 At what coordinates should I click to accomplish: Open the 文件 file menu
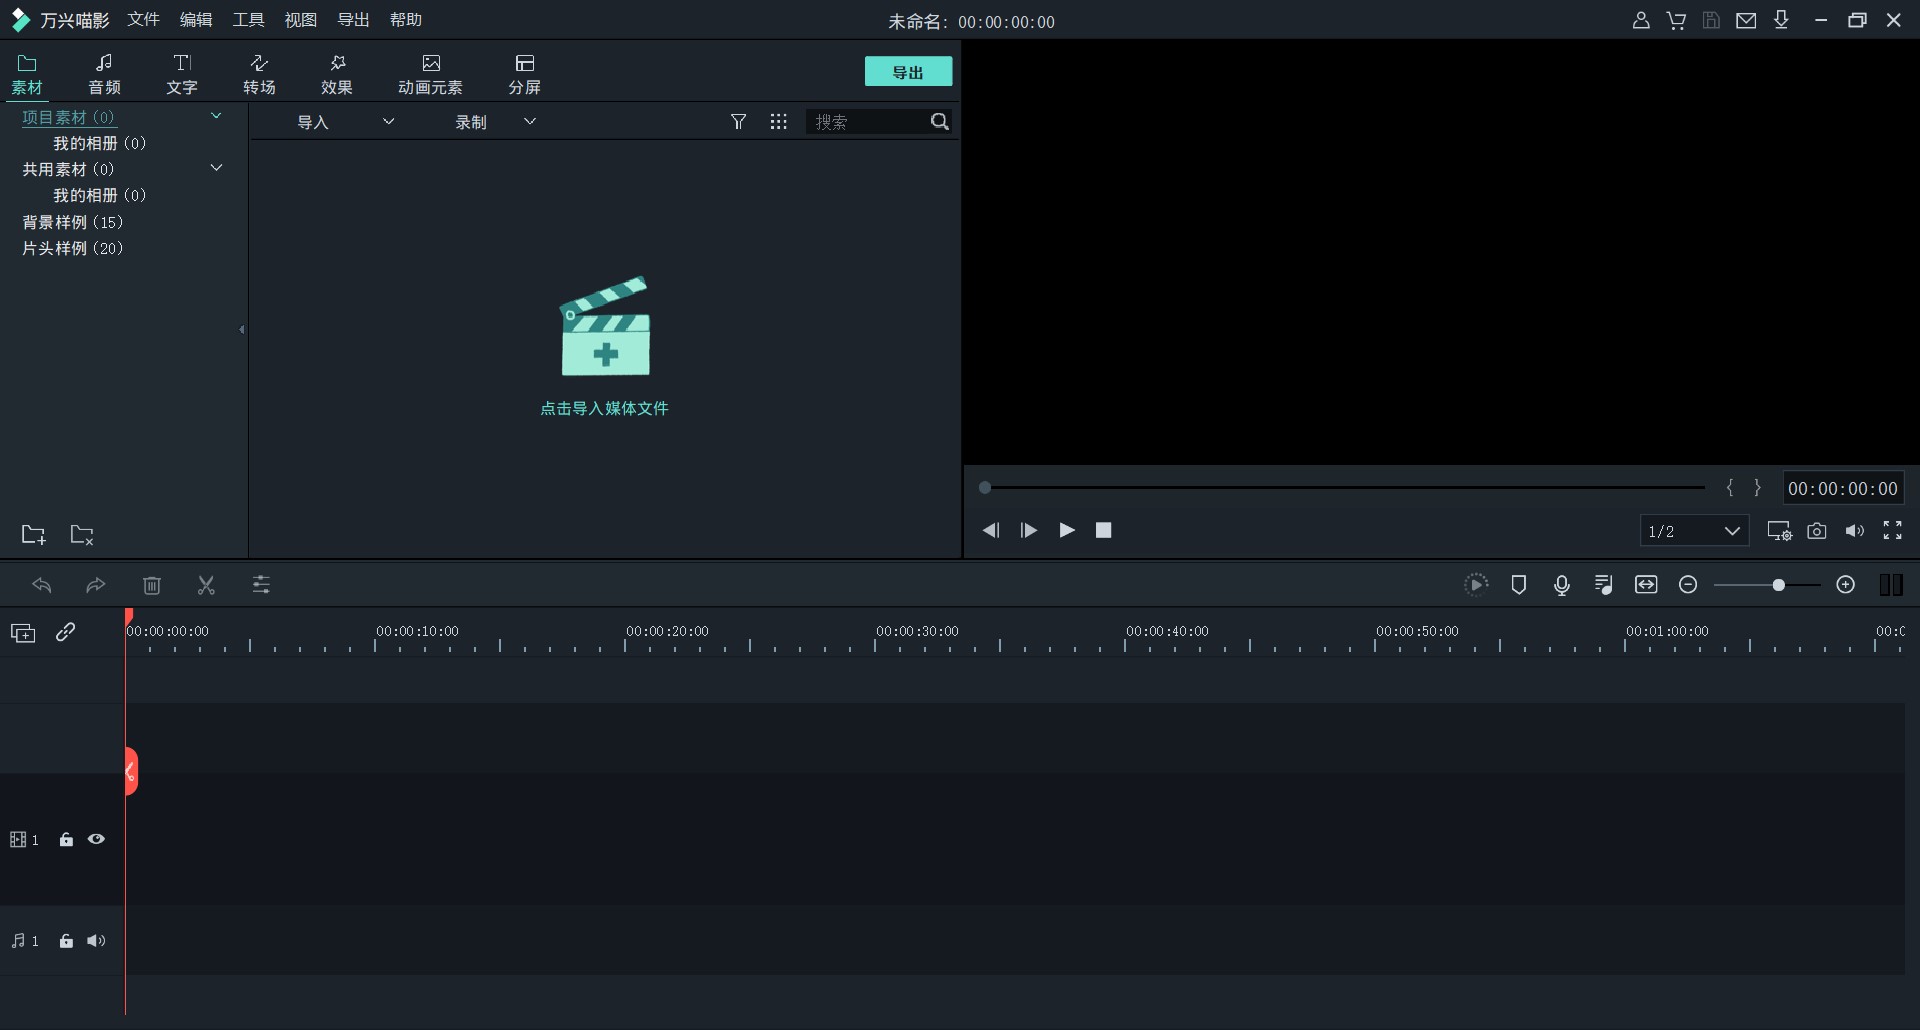point(143,20)
